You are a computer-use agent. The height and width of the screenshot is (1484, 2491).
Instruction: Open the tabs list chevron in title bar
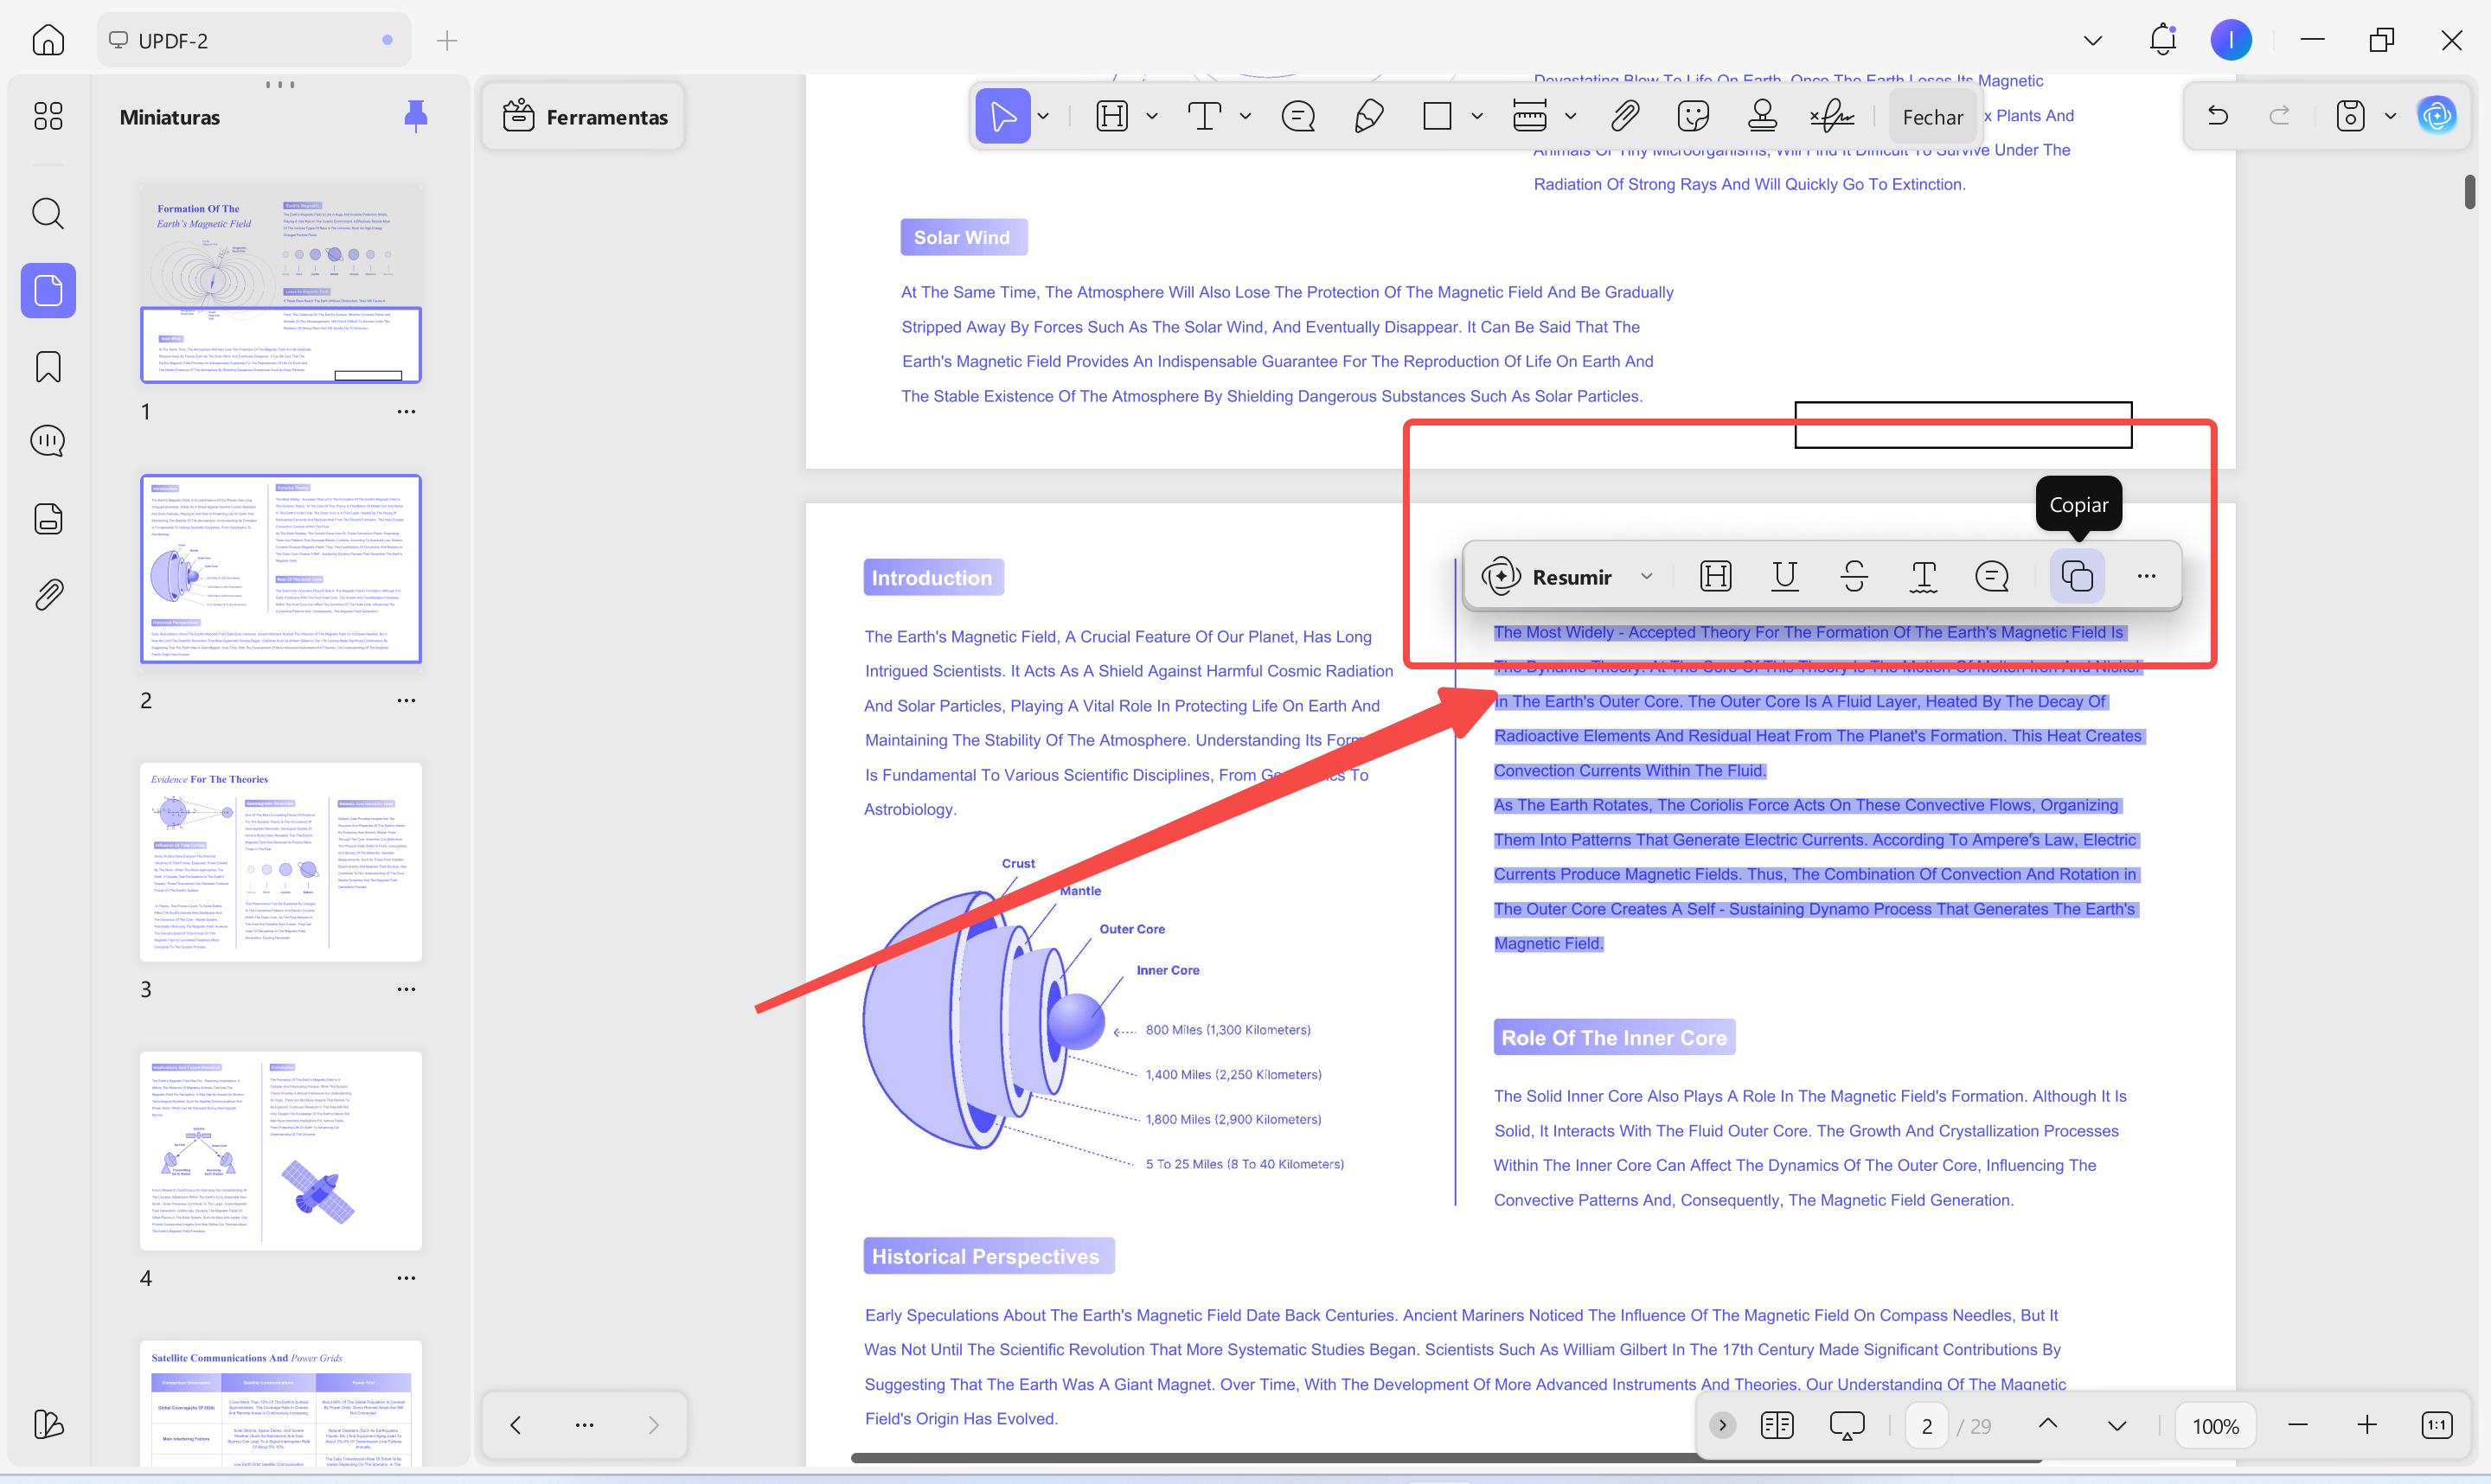[x=2092, y=41]
